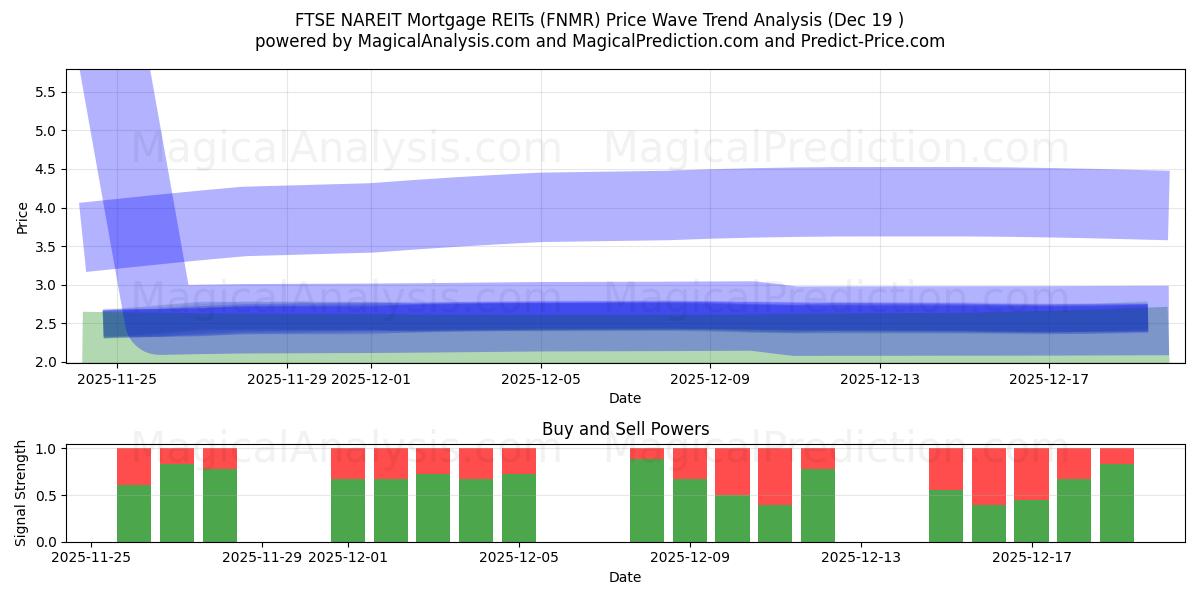
Task: Click the dark blue central trend line
Action: 700,313
